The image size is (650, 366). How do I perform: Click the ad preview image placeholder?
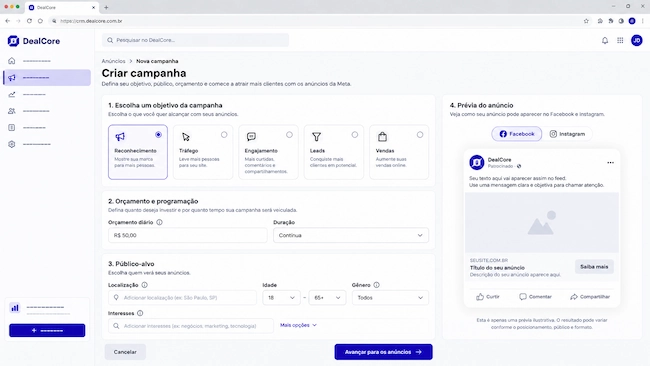pos(542,223)
